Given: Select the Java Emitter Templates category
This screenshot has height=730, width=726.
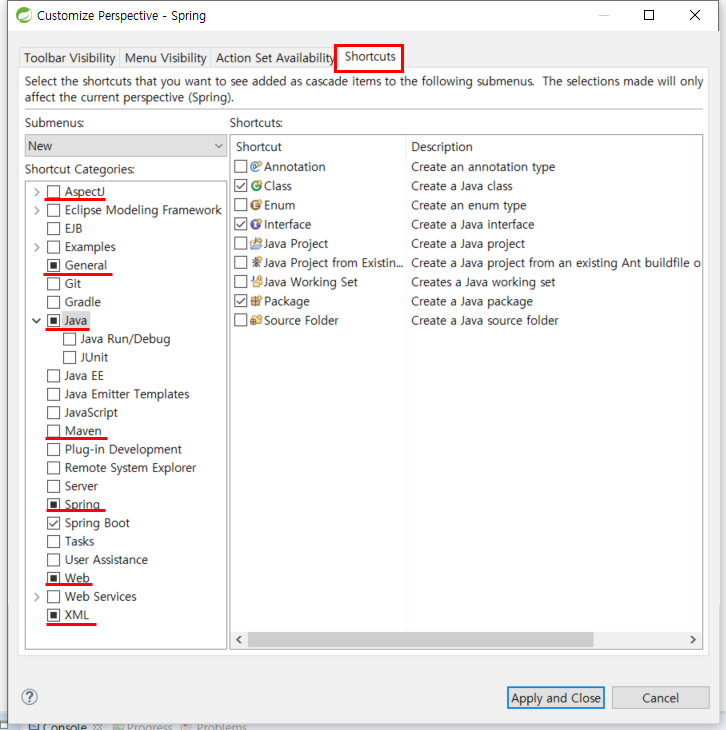Looking at the screenshot, I should pyautogui.click(x=127, y=394).
